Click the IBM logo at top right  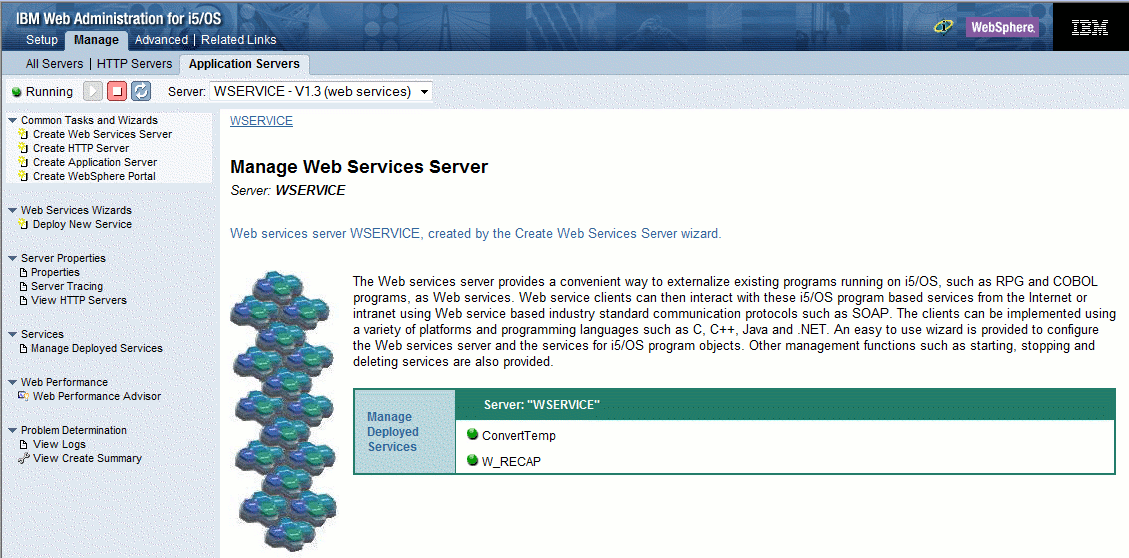pyautogui.click(x=1090, y=27)
